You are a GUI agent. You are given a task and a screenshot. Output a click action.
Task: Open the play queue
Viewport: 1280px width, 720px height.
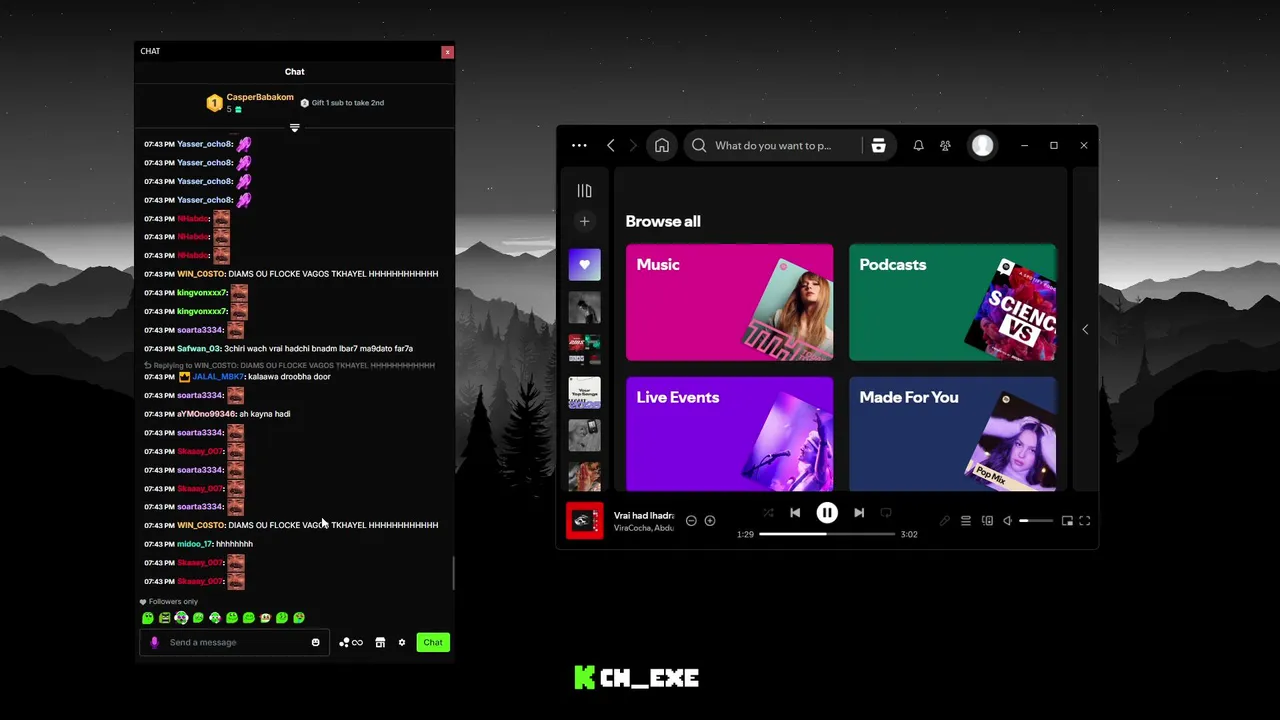point(966,521)
